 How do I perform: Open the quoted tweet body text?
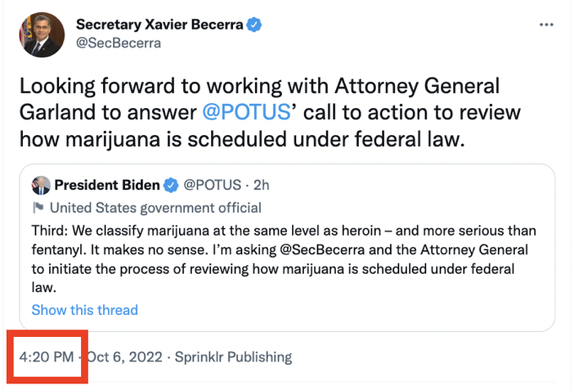coord(284,259)
